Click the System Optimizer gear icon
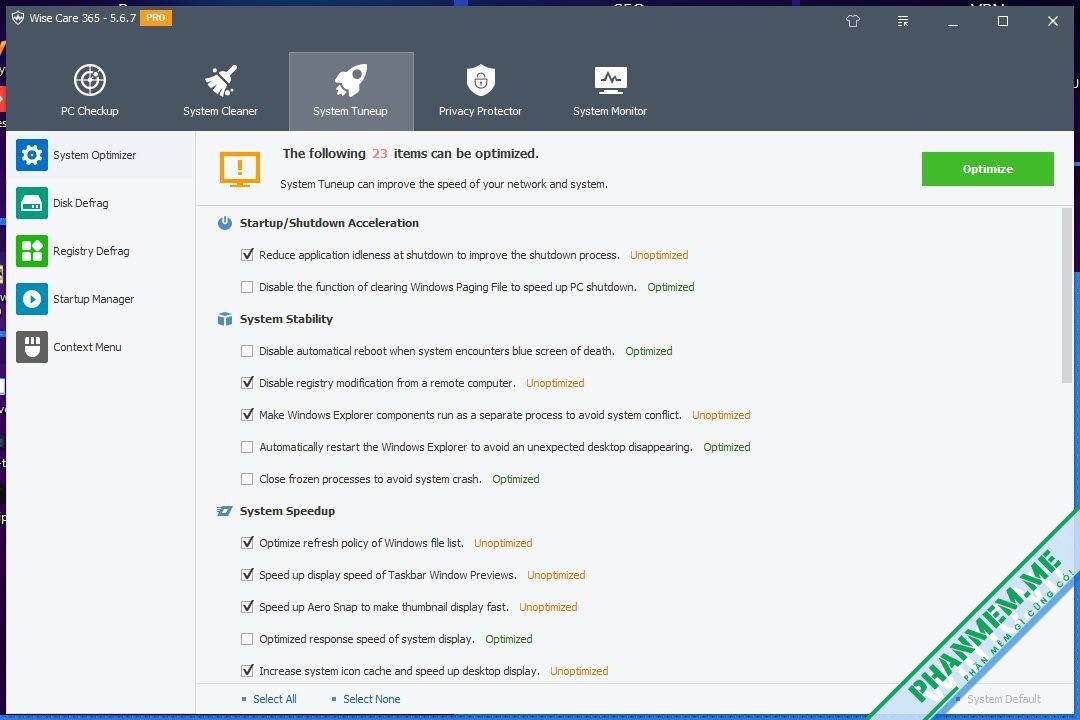 pos(32,155)
